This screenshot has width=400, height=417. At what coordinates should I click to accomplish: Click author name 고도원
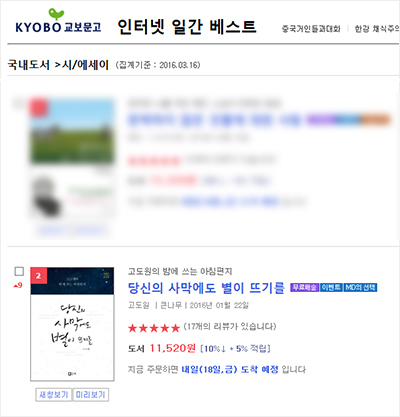click(139, 305)
